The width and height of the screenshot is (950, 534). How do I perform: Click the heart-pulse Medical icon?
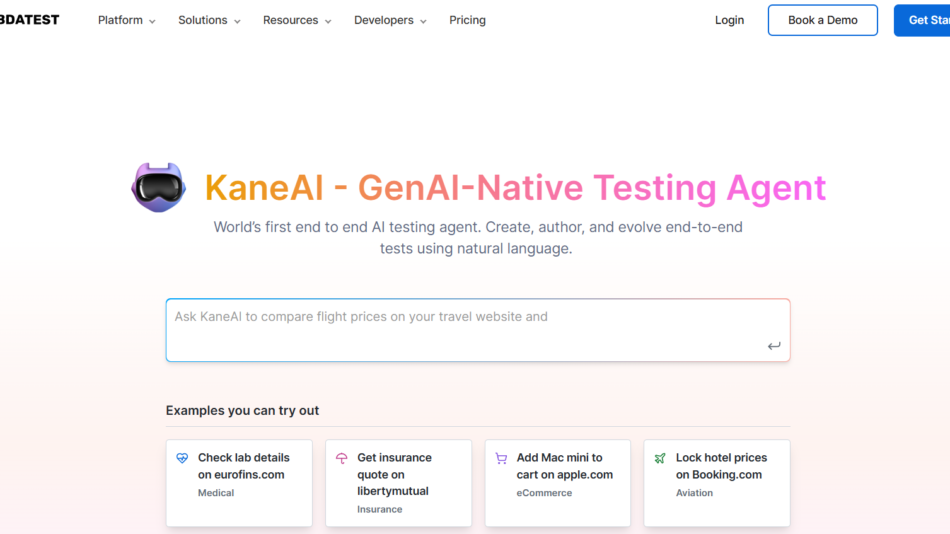coord(182,458)
